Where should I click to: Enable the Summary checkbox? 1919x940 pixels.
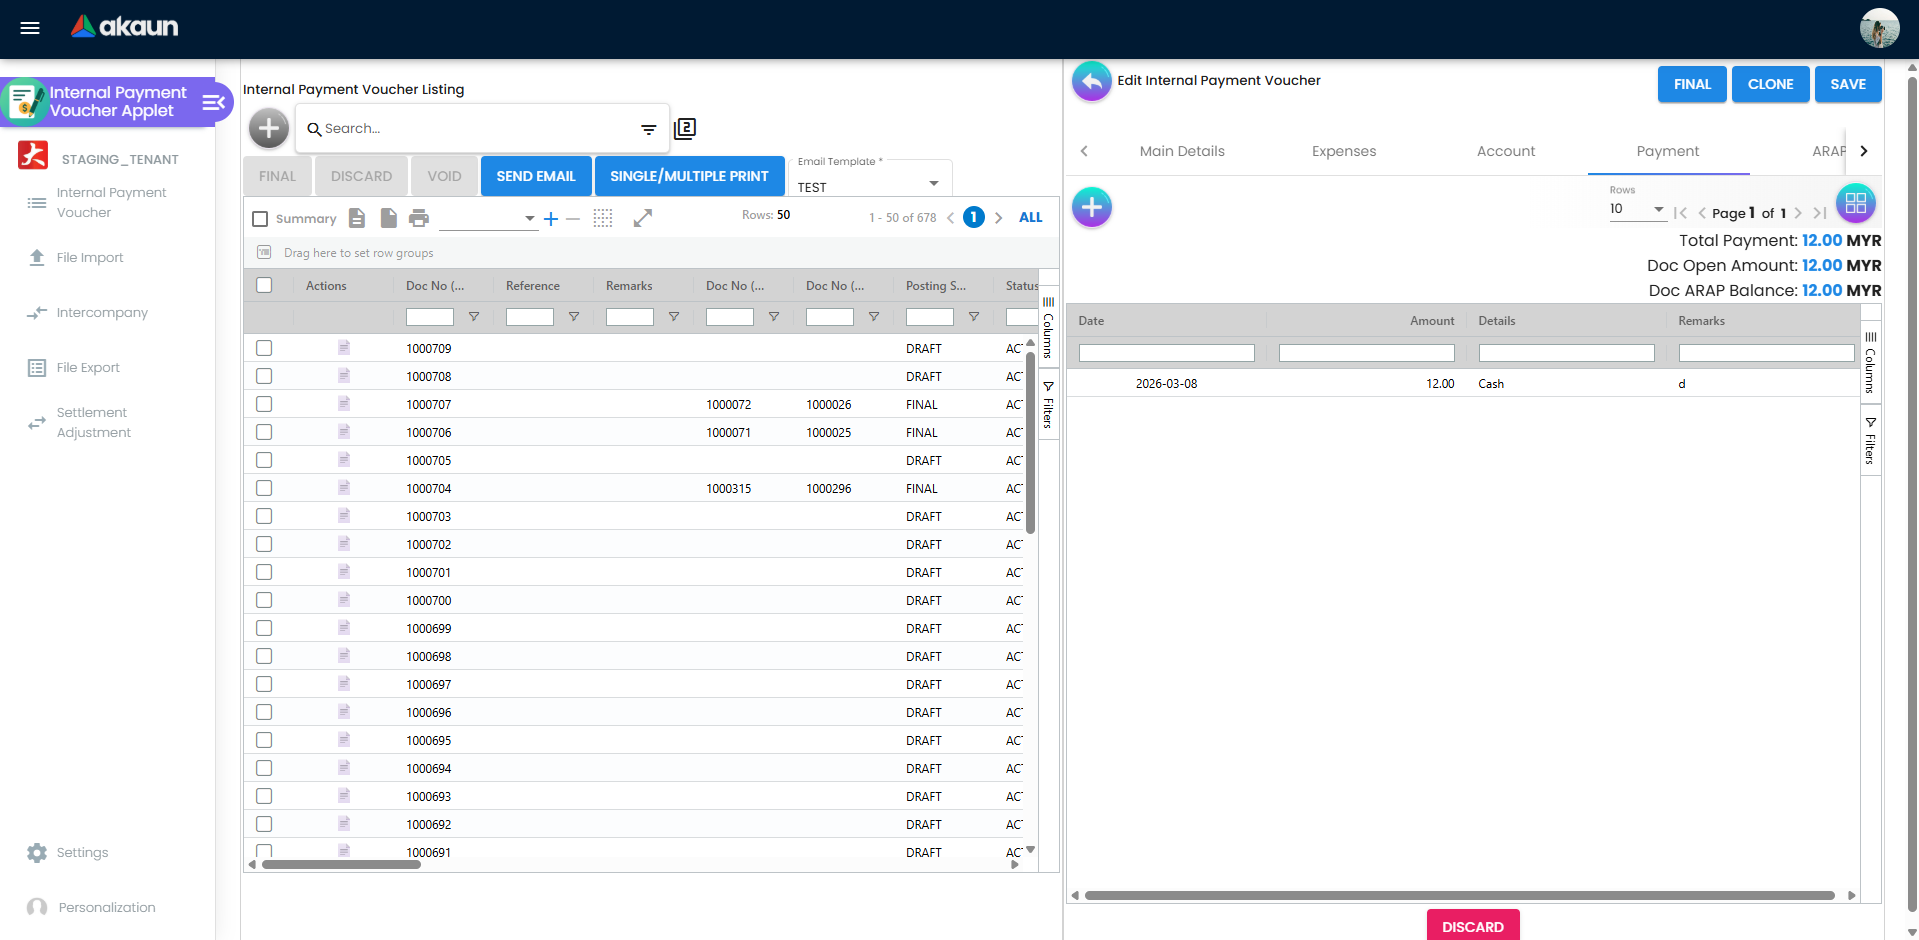[260, 218]
